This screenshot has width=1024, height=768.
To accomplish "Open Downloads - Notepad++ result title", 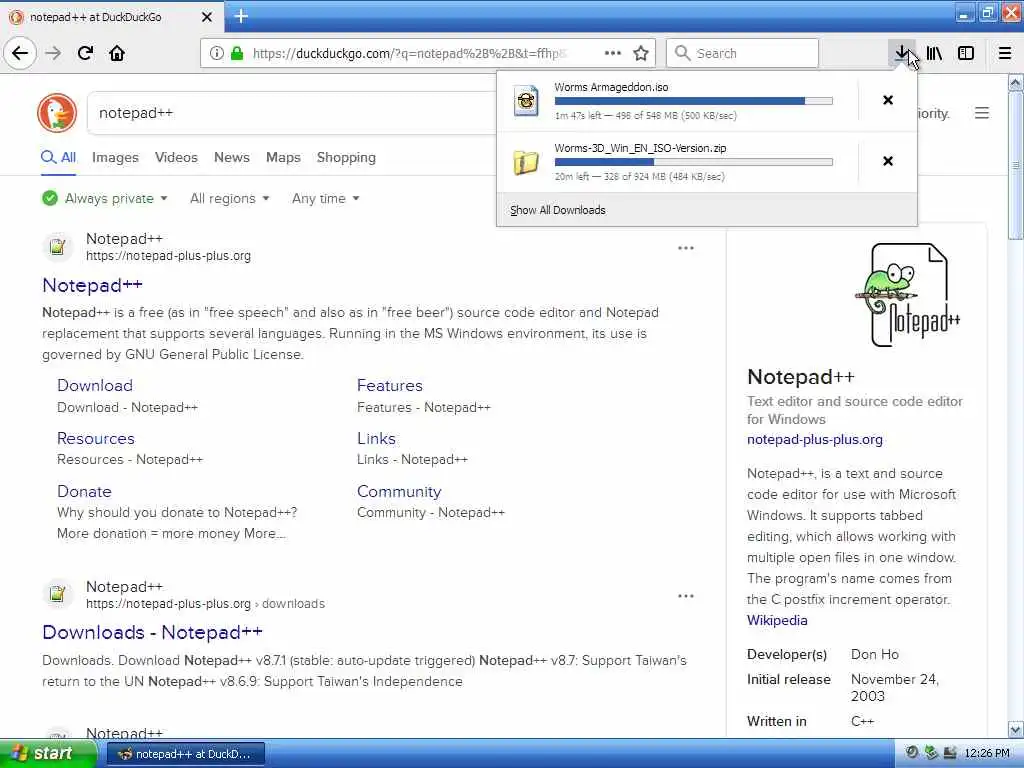I will click(152, 632).
